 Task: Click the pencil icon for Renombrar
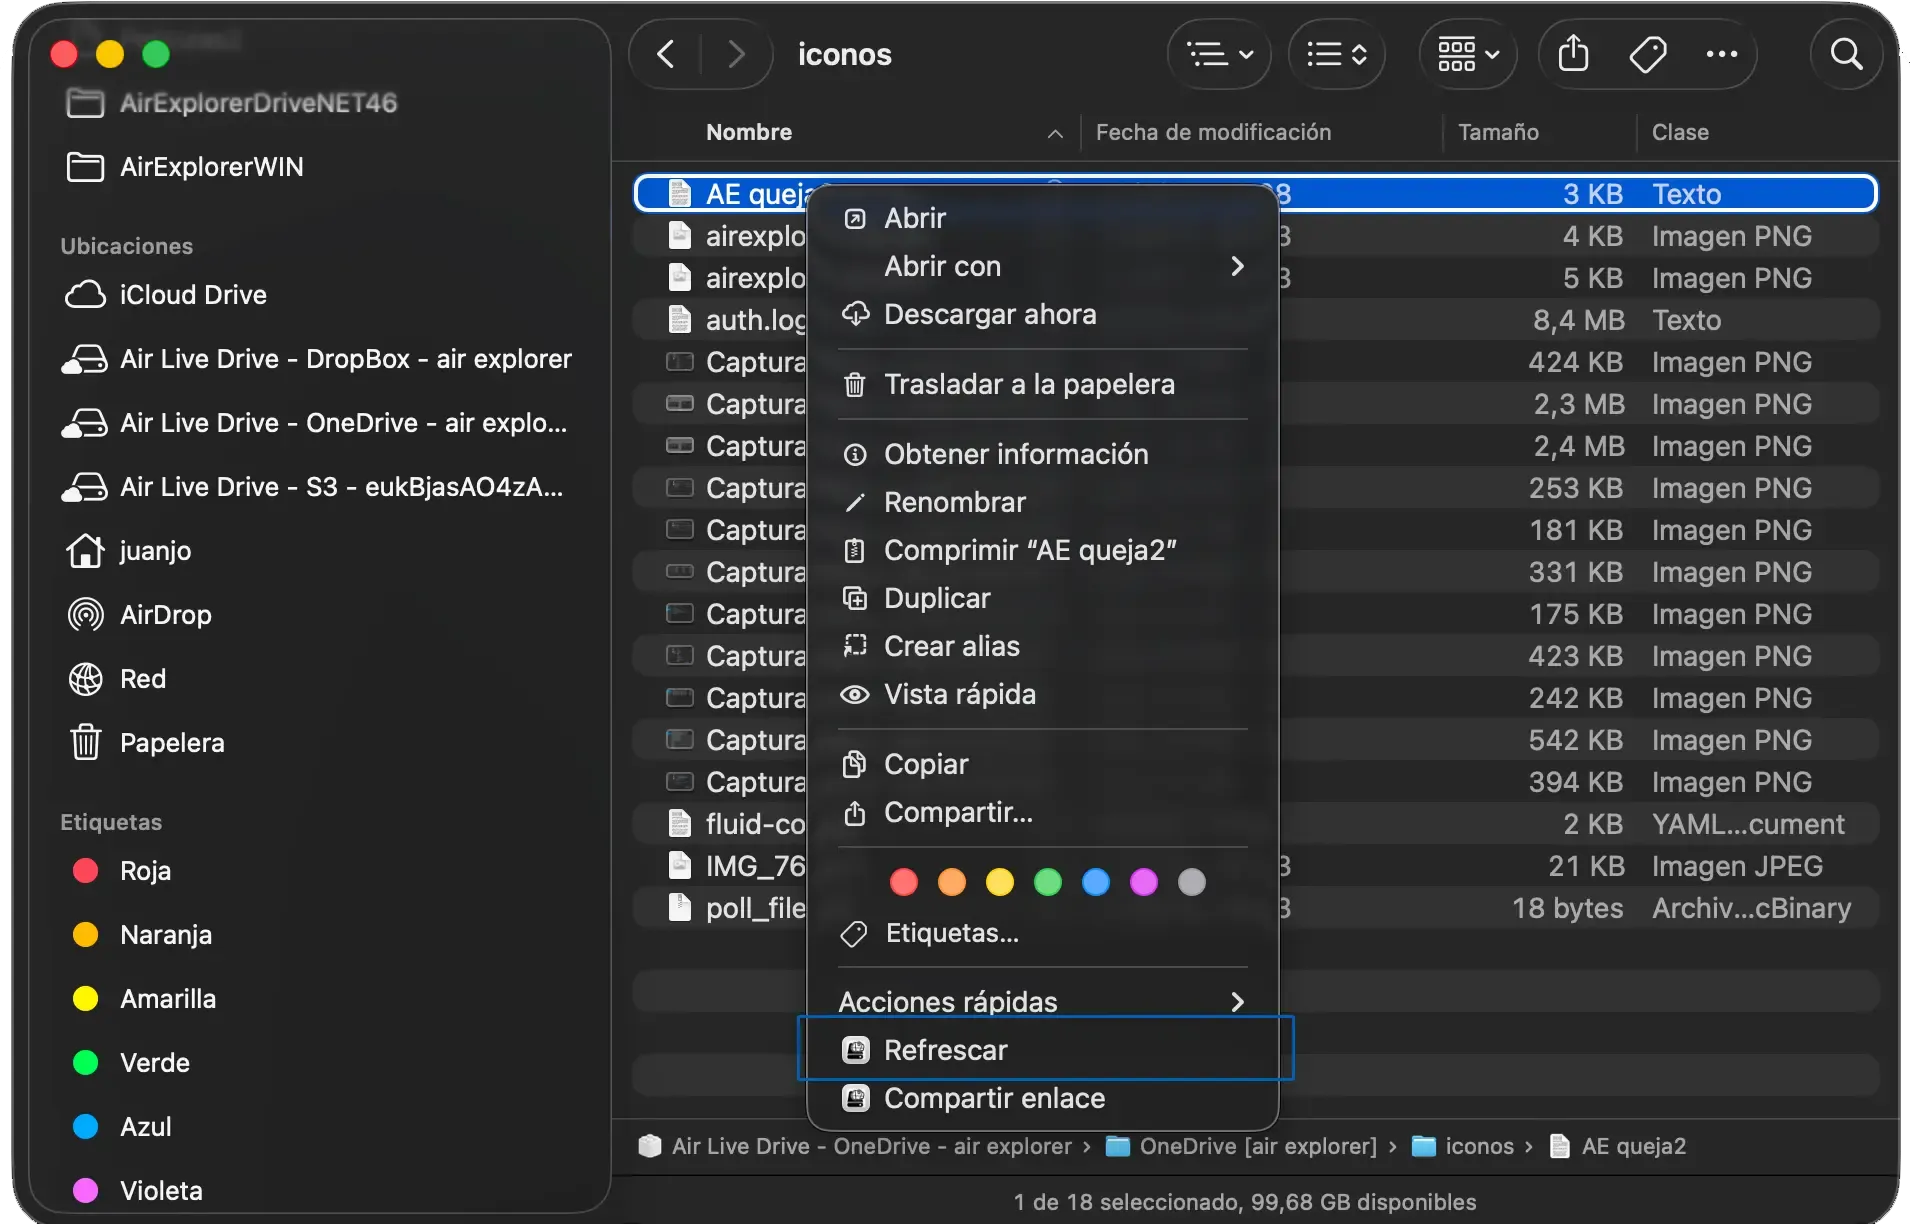pyautogui.click(x=855, y=502)
